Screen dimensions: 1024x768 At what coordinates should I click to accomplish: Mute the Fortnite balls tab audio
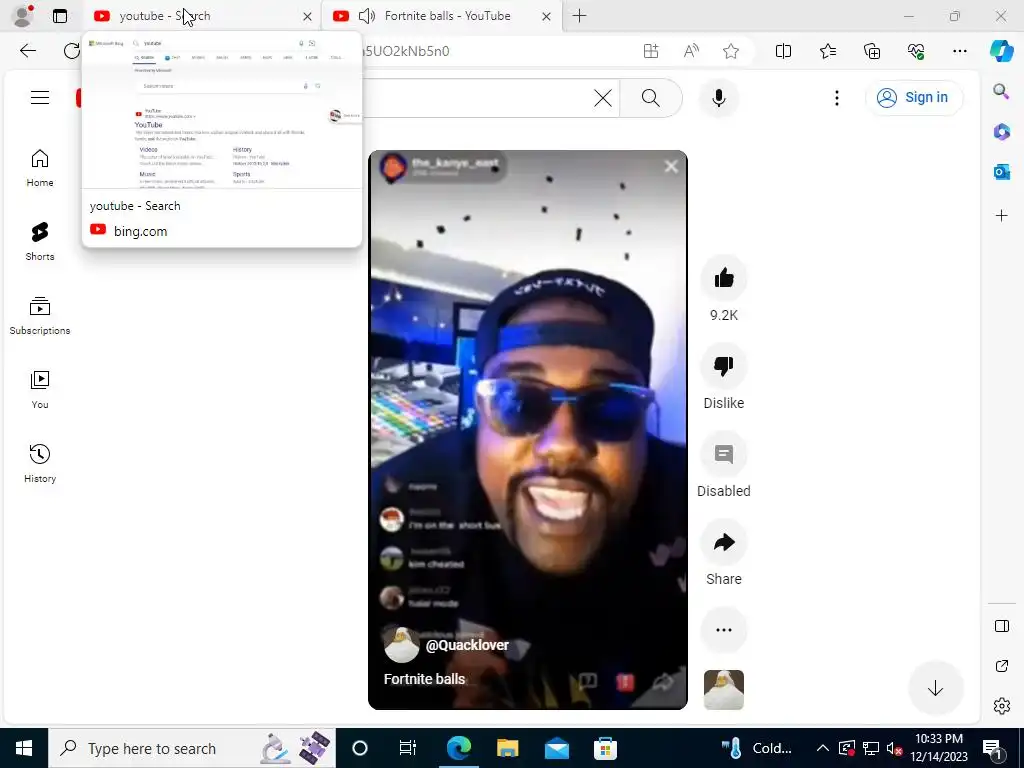click(x=367, y=16)
